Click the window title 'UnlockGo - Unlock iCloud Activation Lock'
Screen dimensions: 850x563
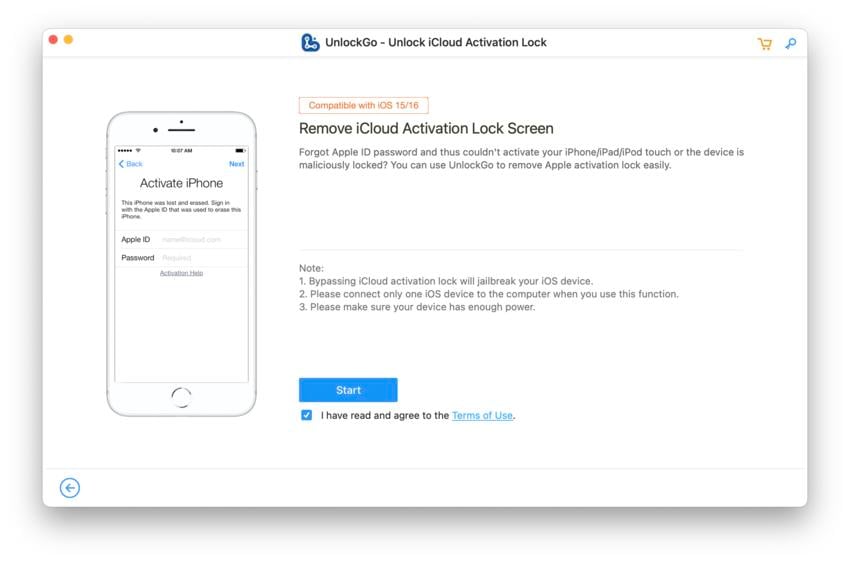point(436,42)
